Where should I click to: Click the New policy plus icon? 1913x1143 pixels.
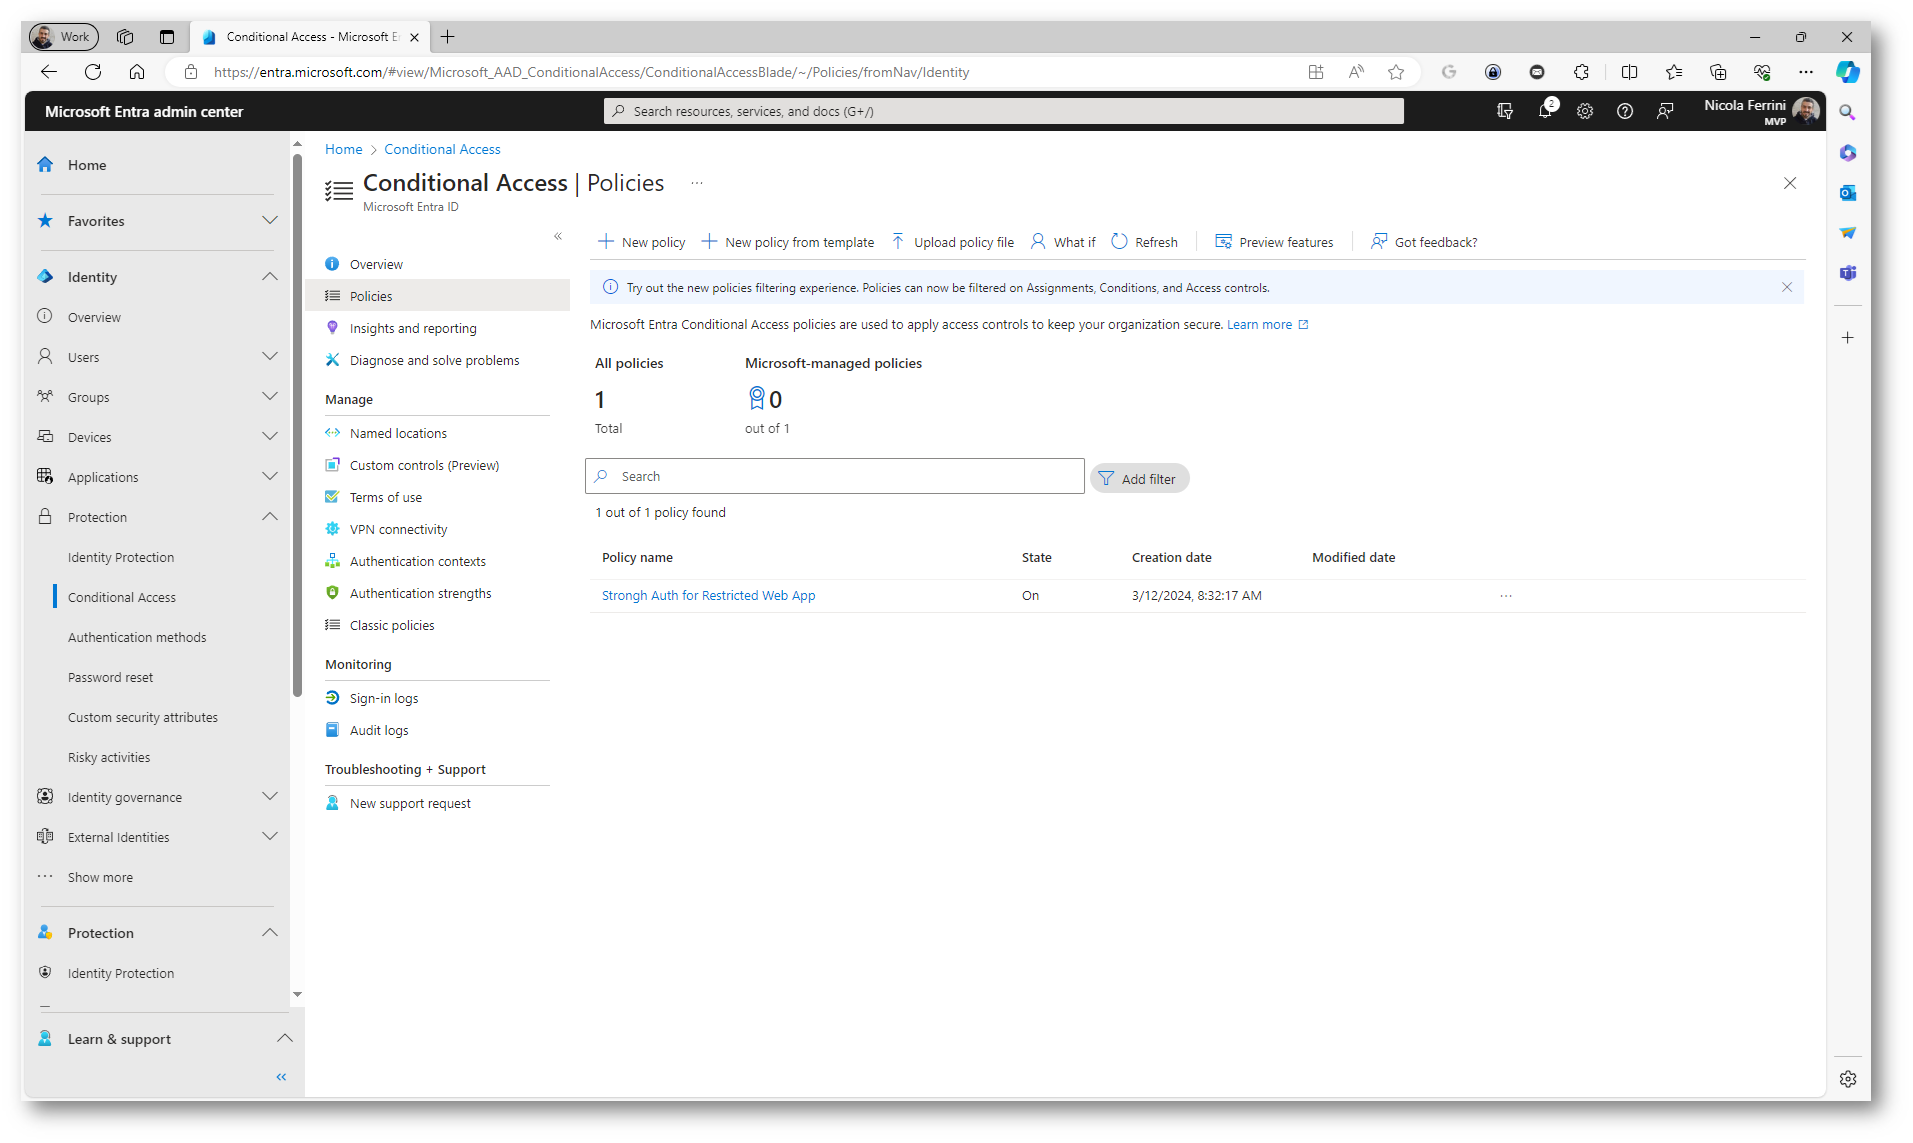pyautogui.click(x=606, y=242)
